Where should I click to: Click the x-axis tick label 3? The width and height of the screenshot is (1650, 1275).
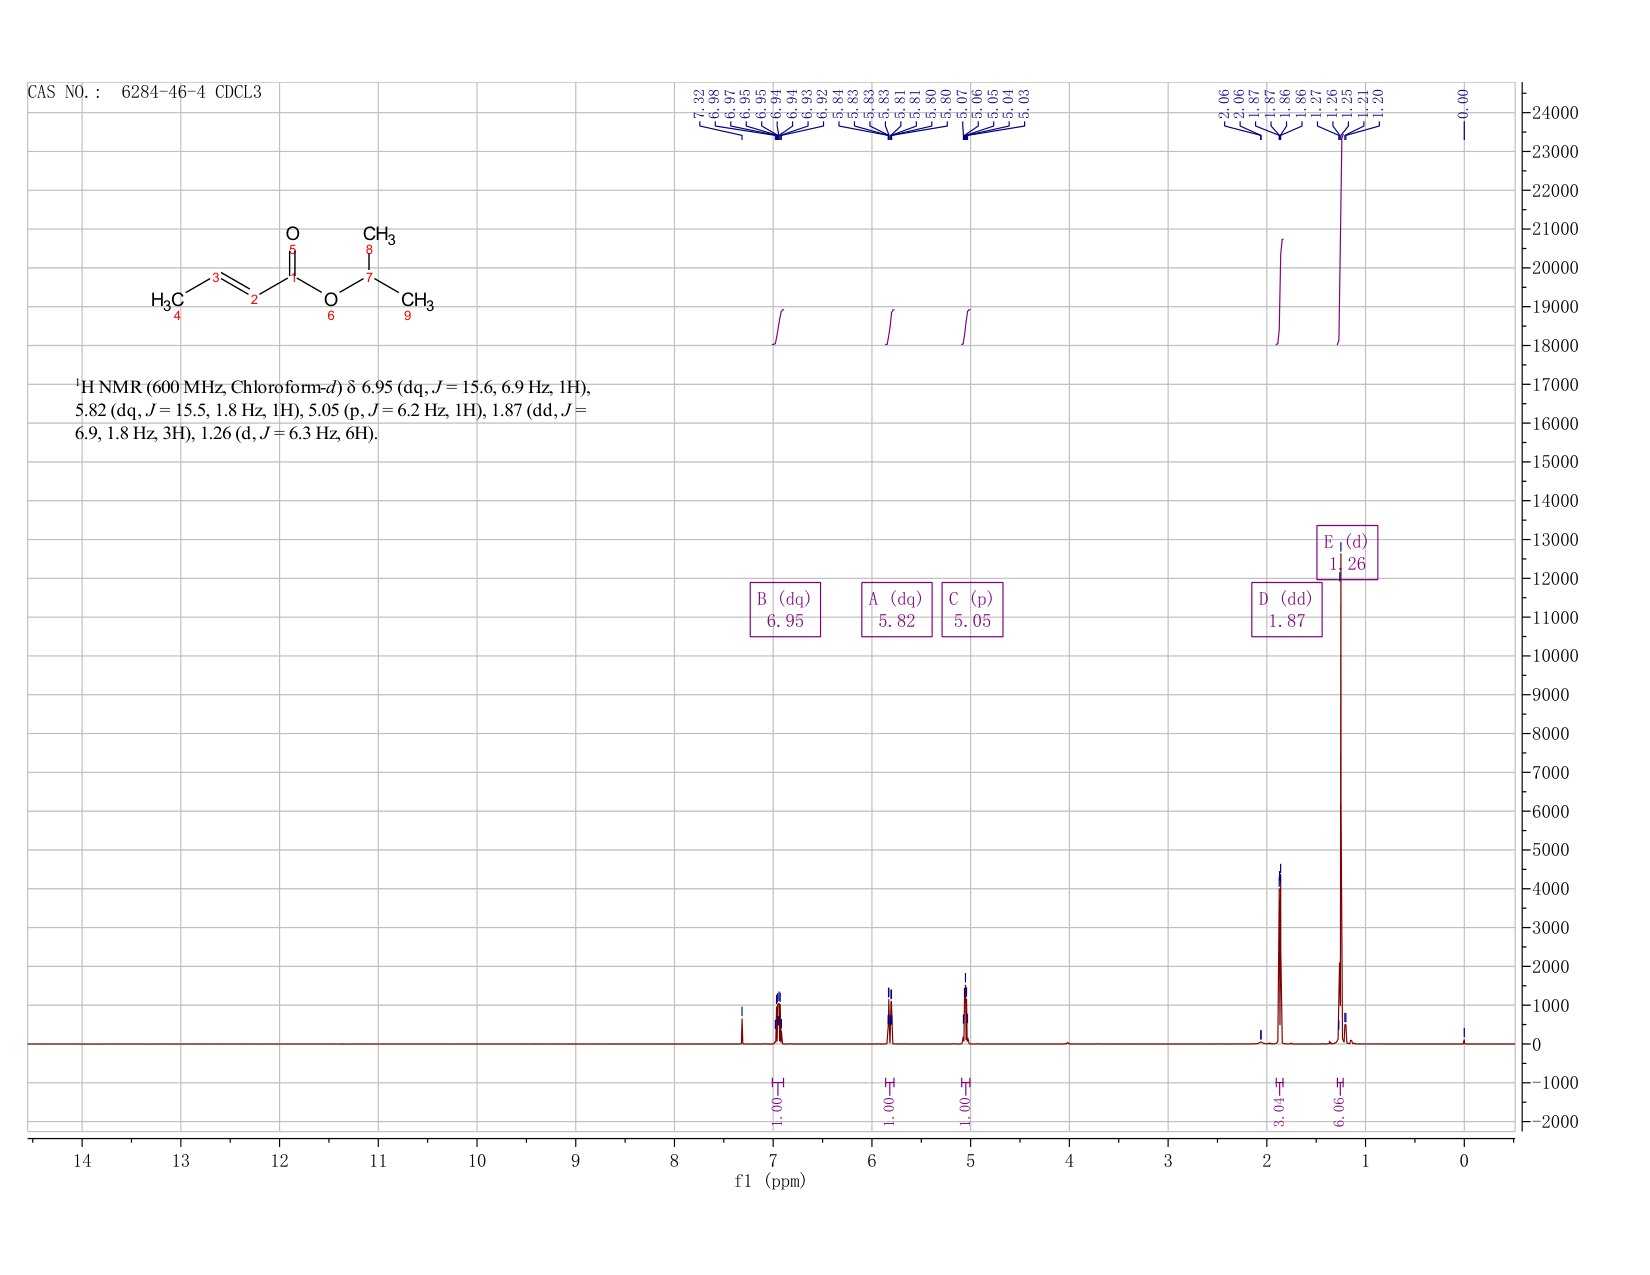(x=1168, y=1160)
